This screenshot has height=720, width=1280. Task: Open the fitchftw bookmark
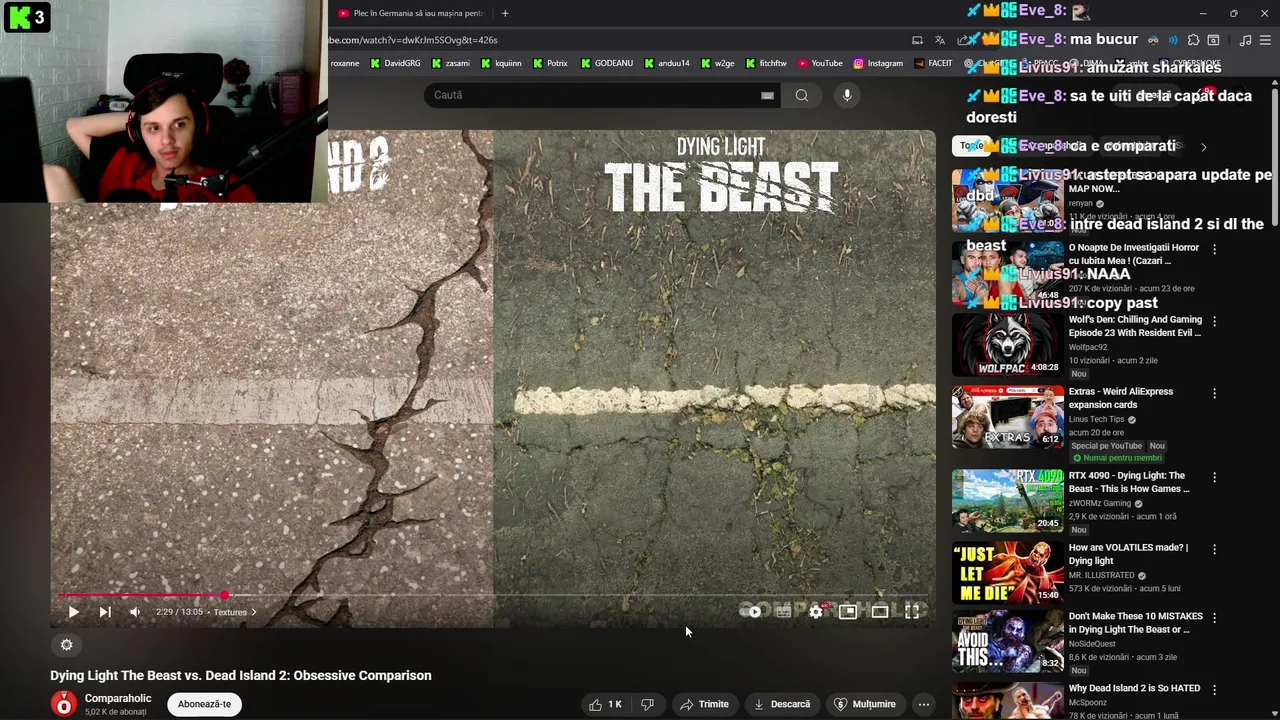(765, 63)
